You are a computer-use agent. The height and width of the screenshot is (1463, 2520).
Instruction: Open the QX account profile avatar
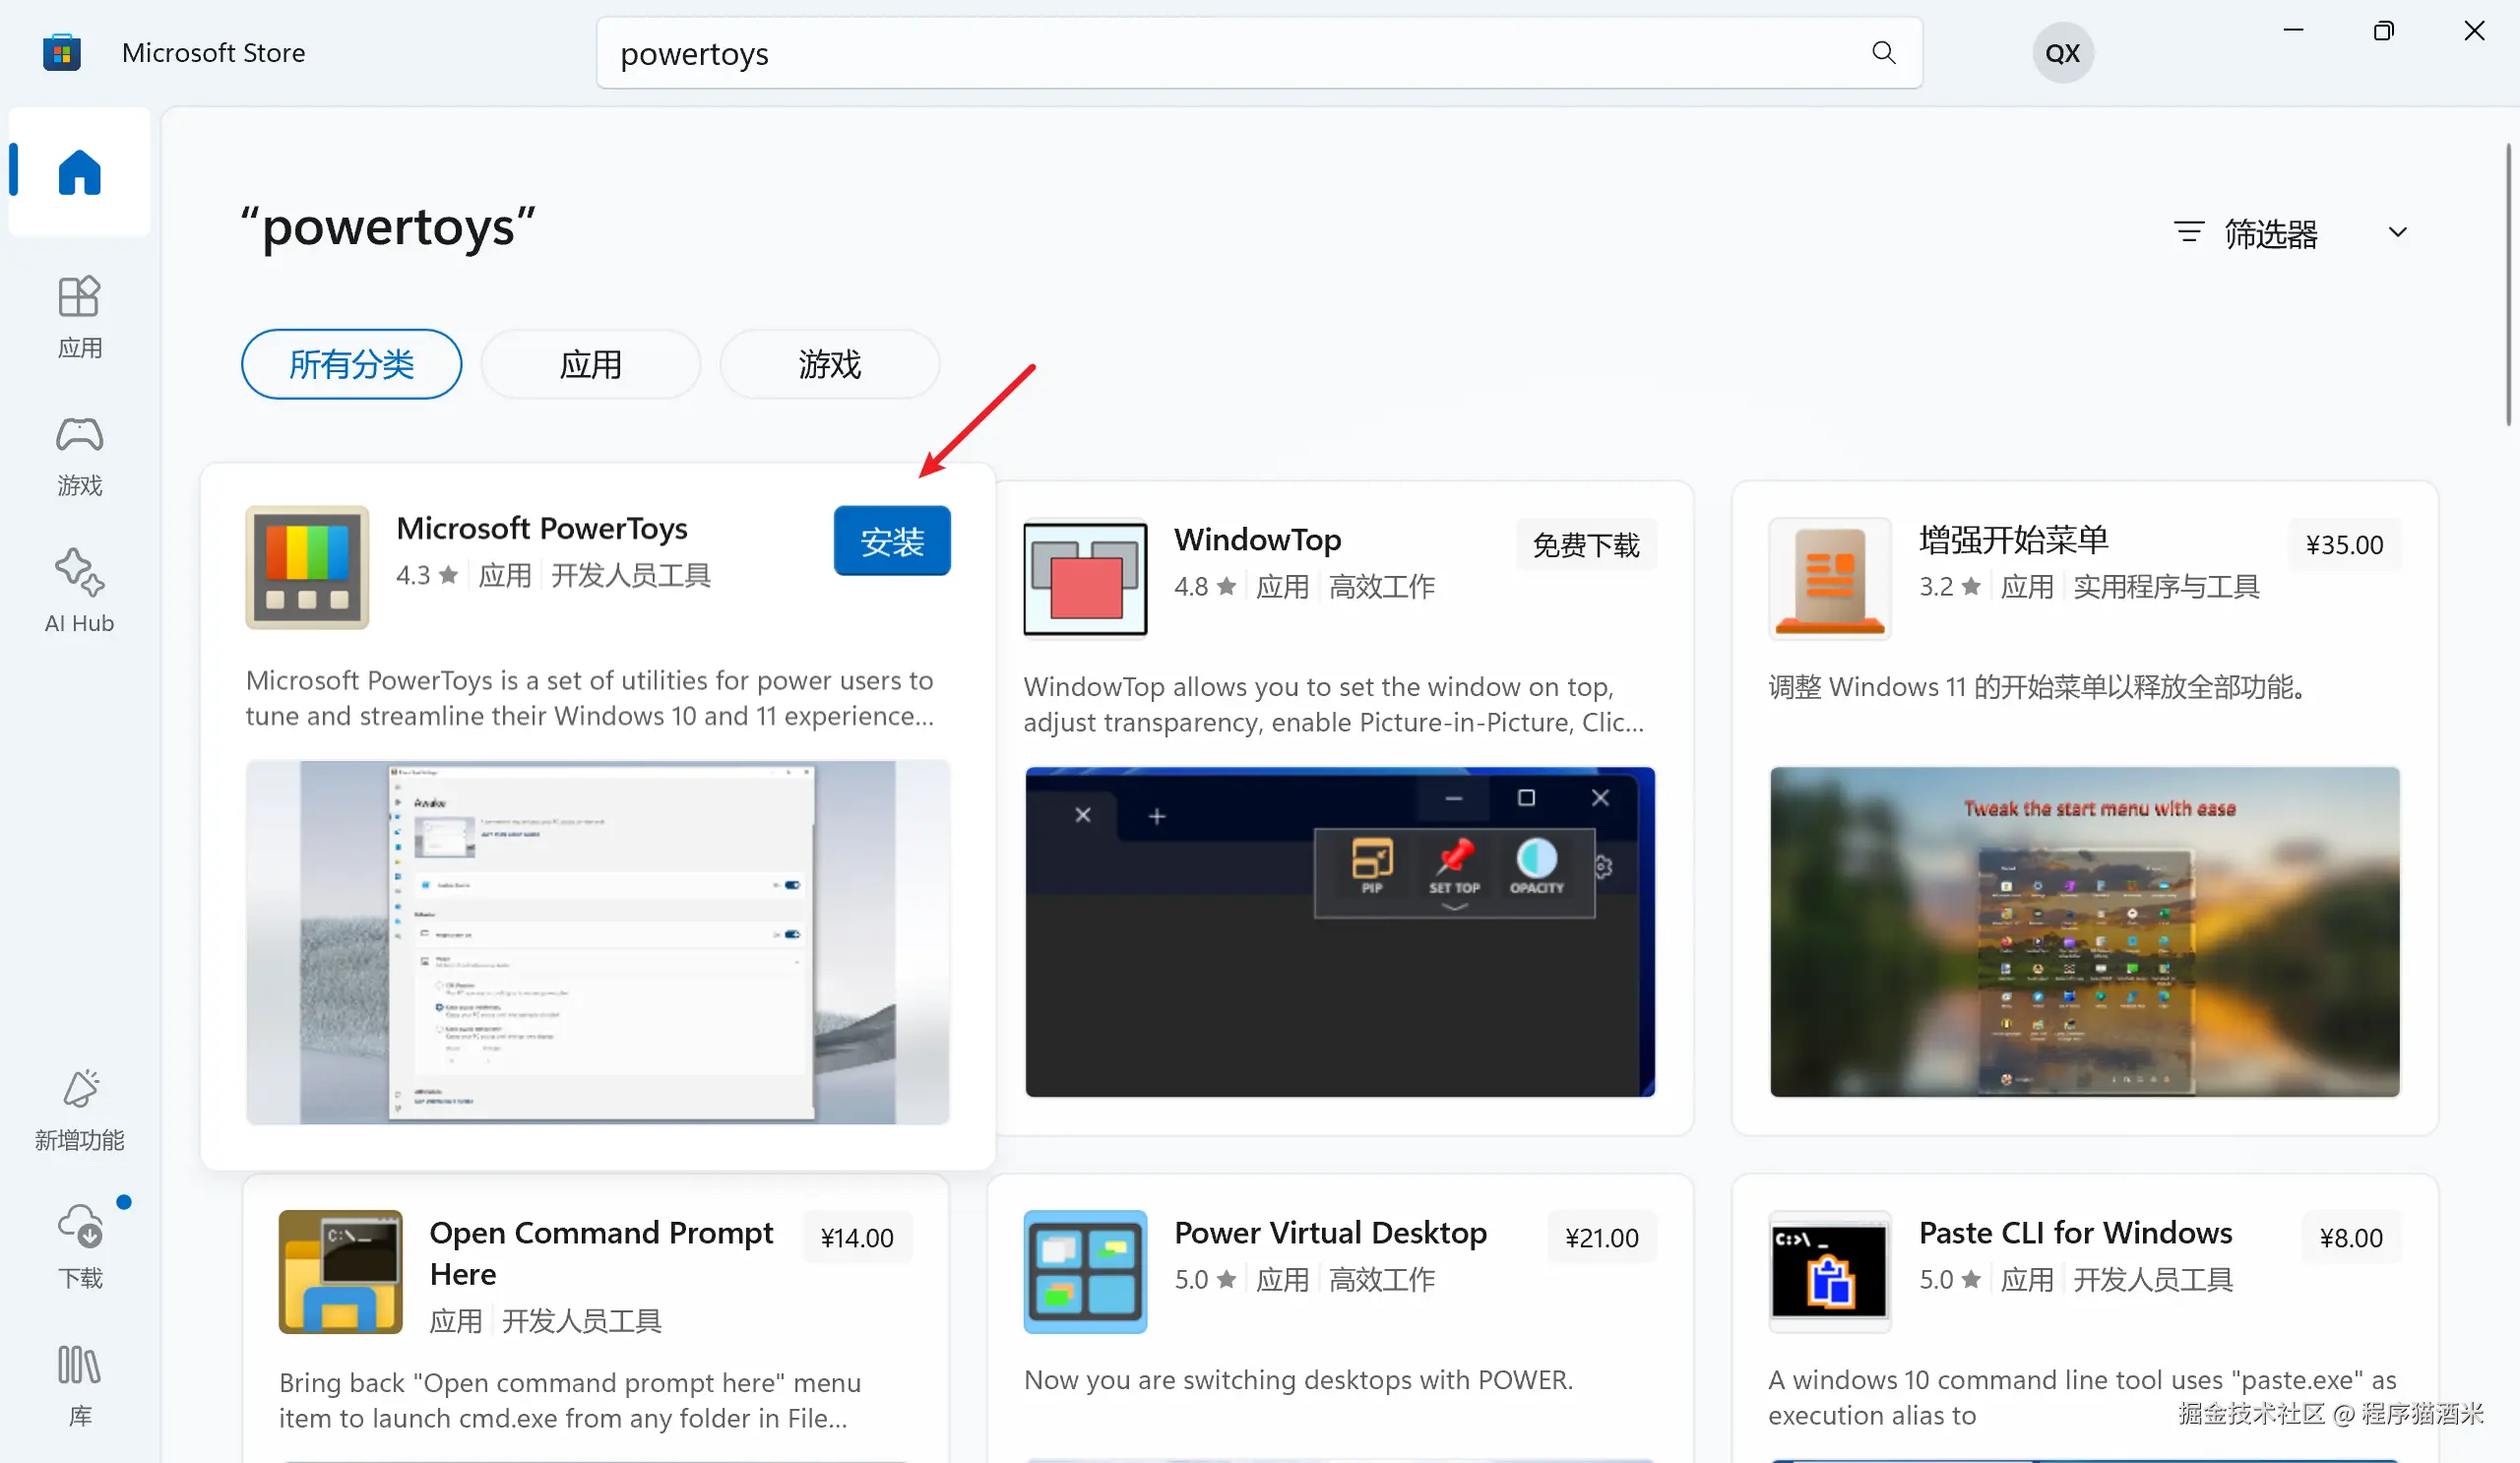point(2062,53)
